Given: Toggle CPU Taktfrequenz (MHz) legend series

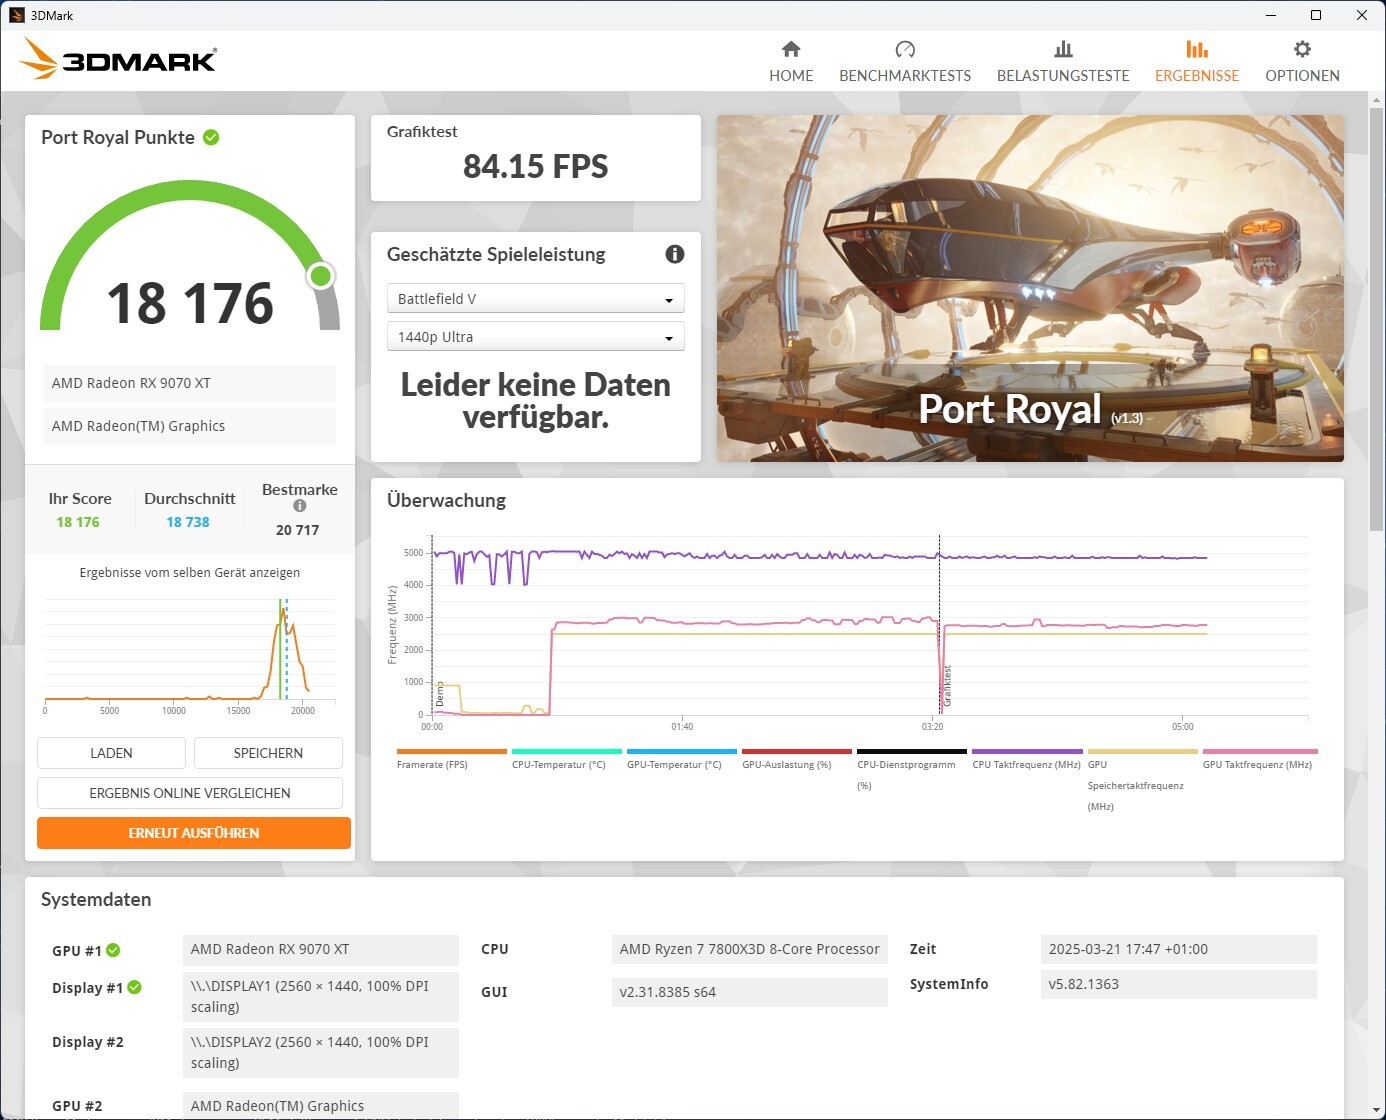Looking at the screenshot, I should click(x=1027, y=759).
